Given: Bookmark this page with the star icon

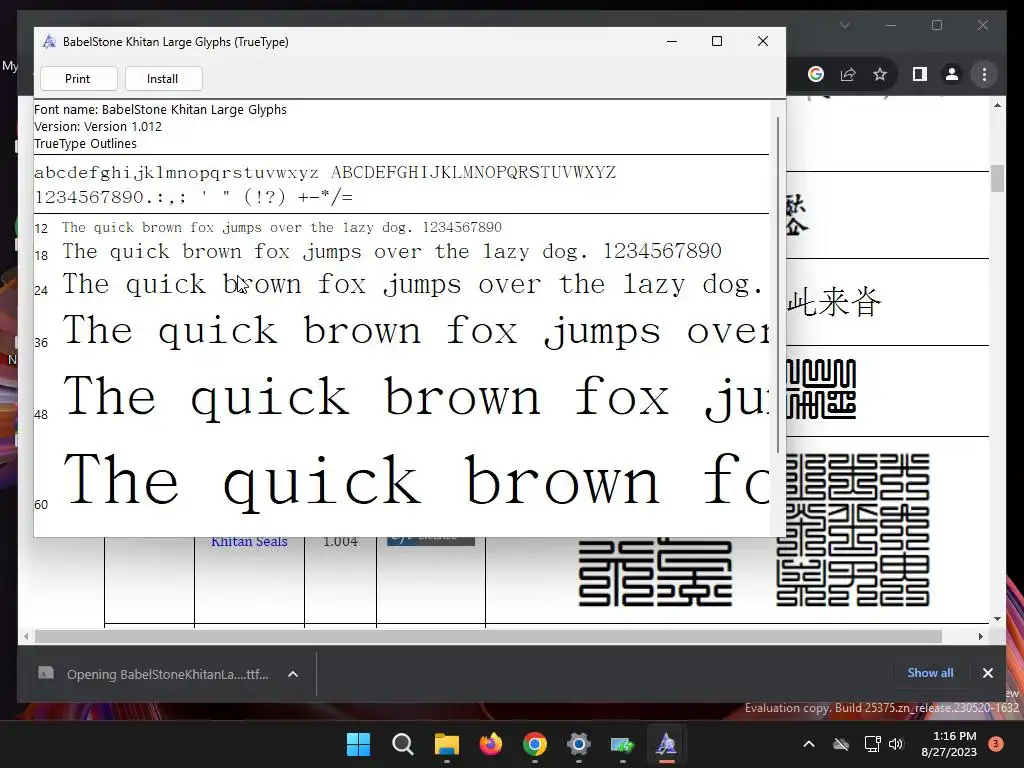Looking at the screenshot, I should [880, 74].
